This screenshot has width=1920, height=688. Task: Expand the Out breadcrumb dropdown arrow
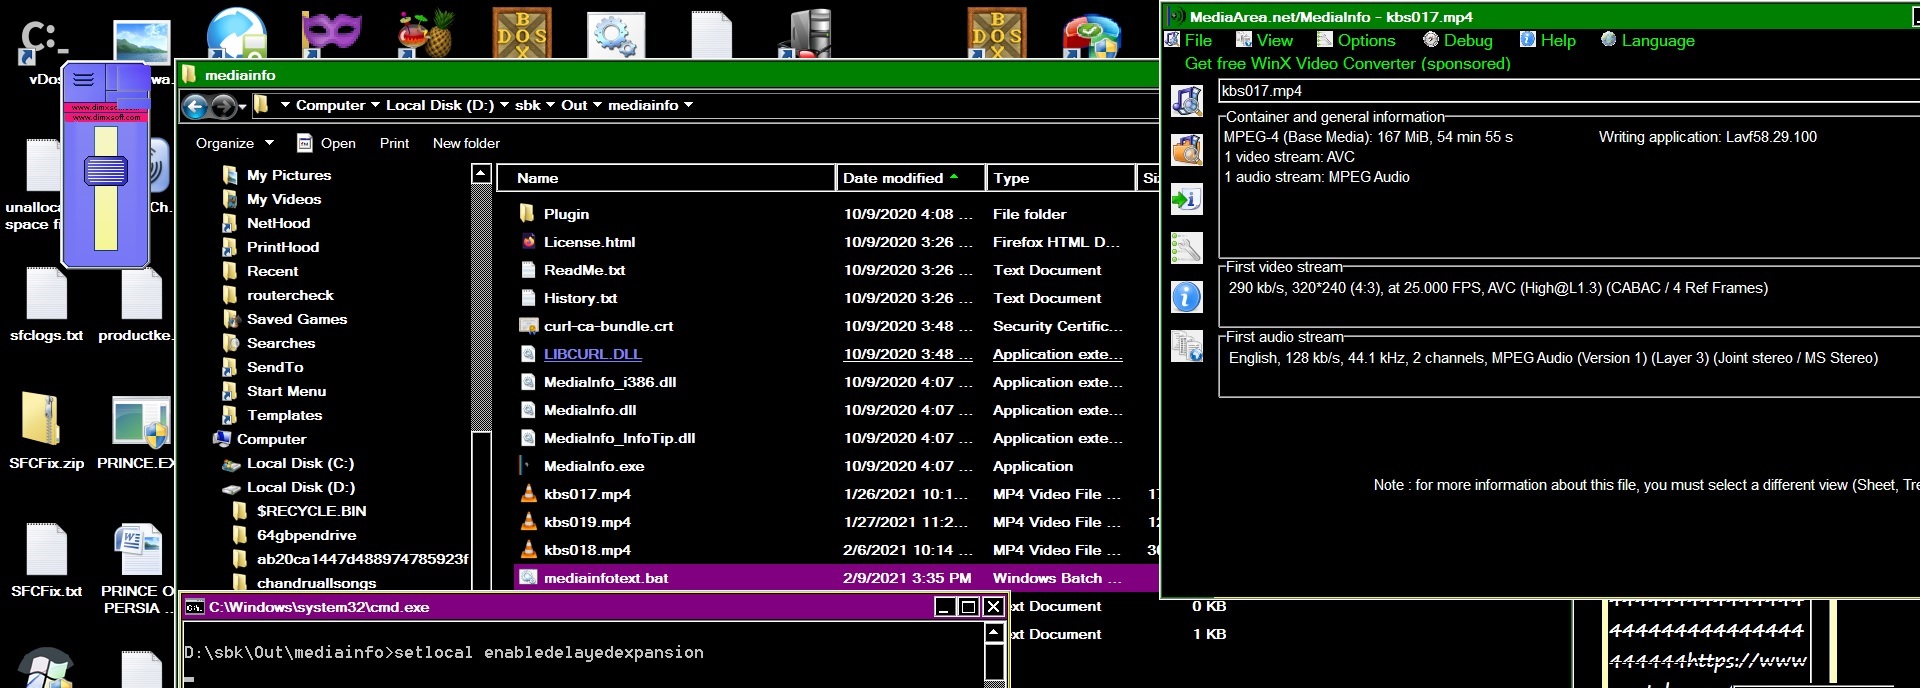pos(597,105)
